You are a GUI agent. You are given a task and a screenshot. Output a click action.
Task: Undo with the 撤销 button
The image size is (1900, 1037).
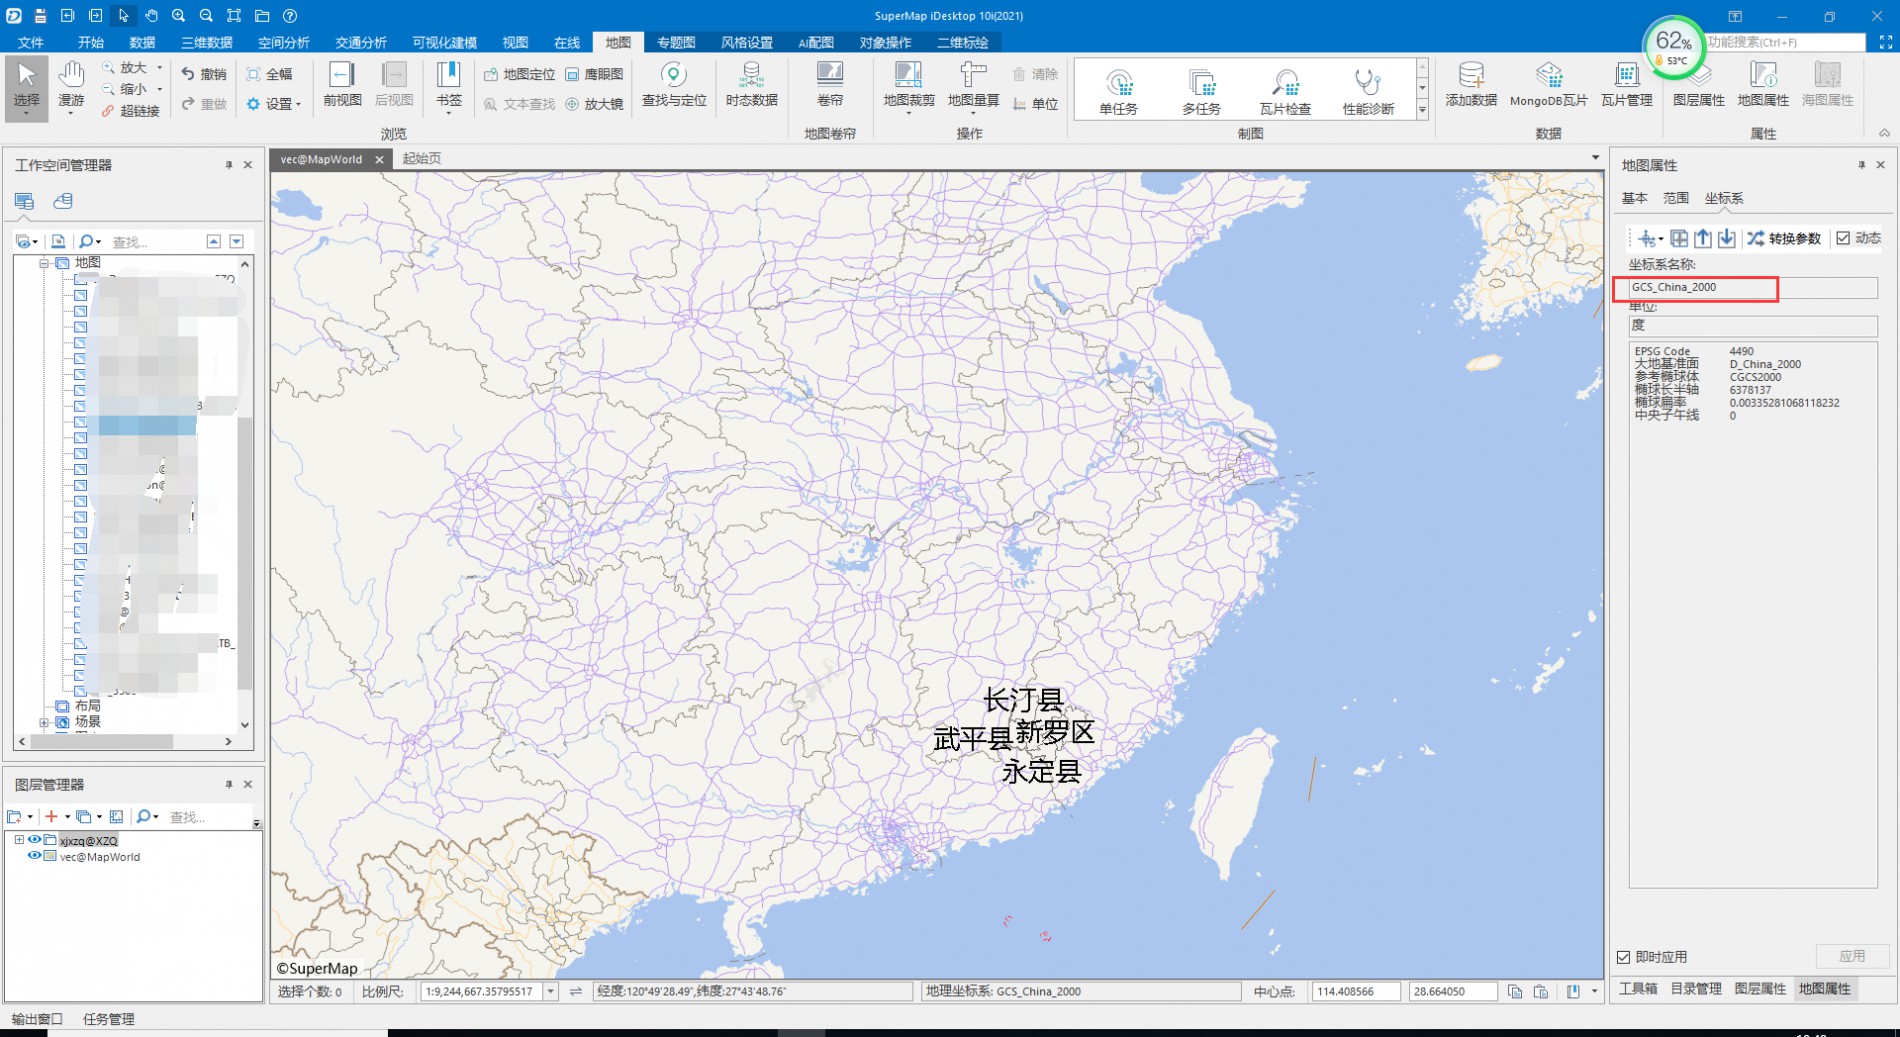[x=204, y=74]
